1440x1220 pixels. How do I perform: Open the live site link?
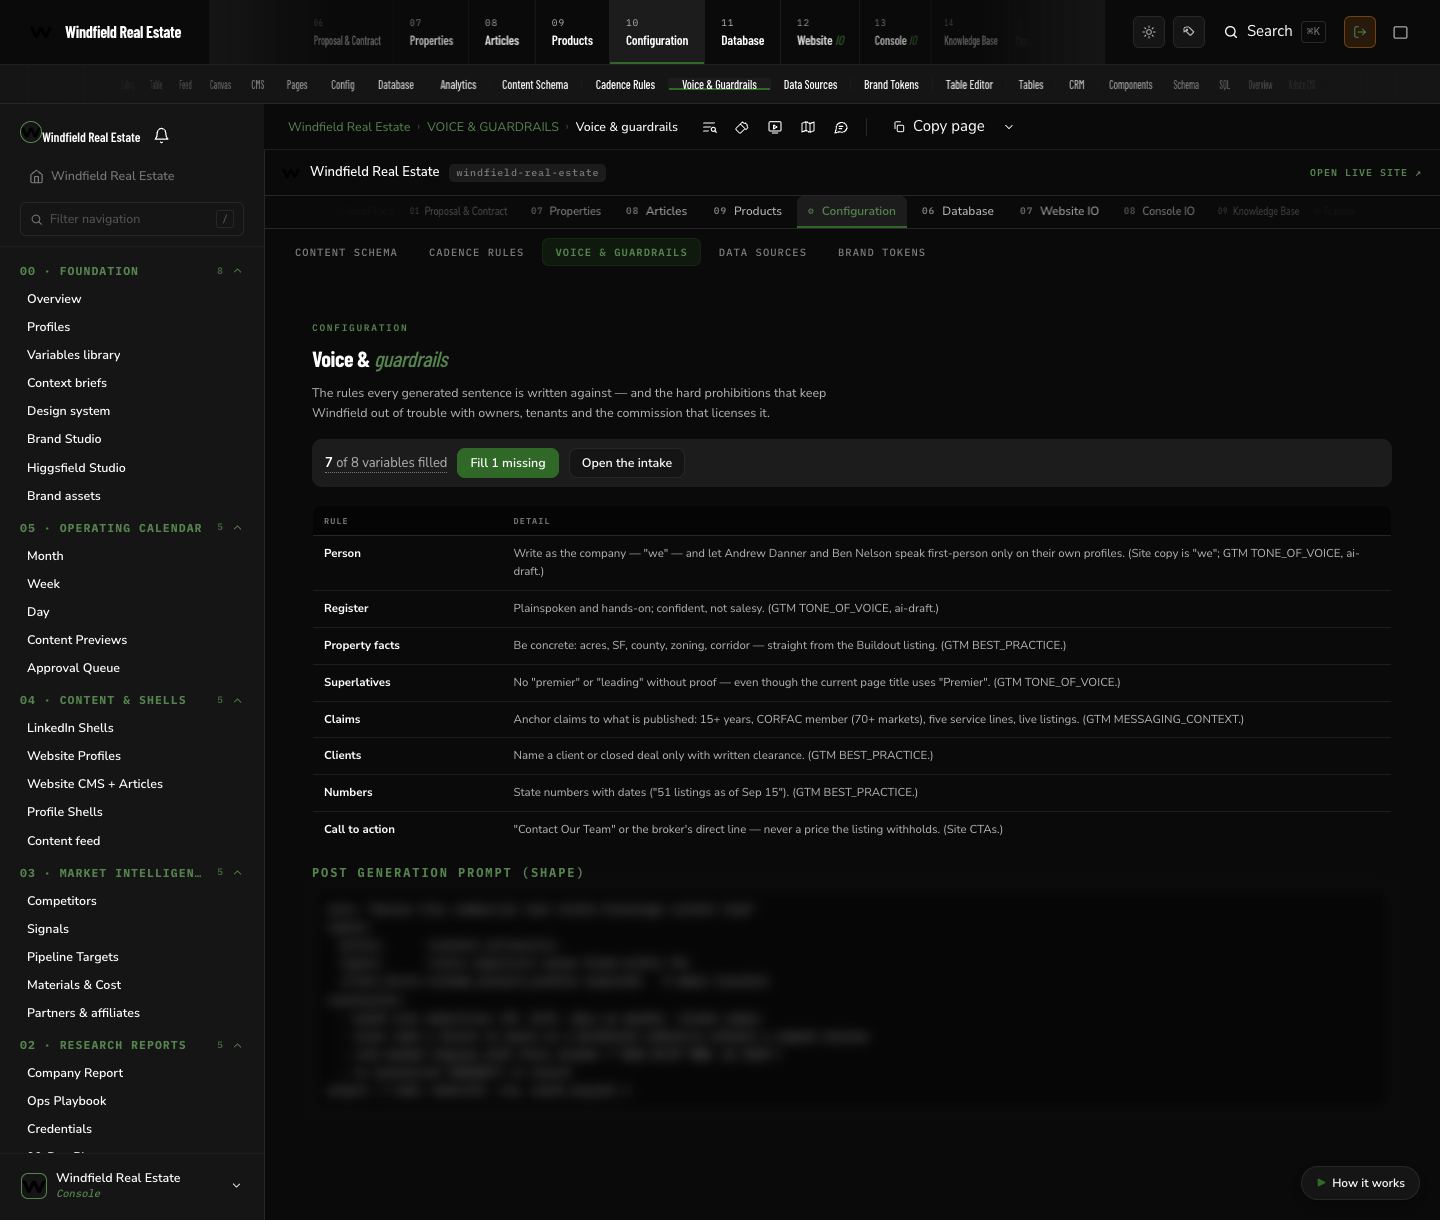tap(1366, 173)
